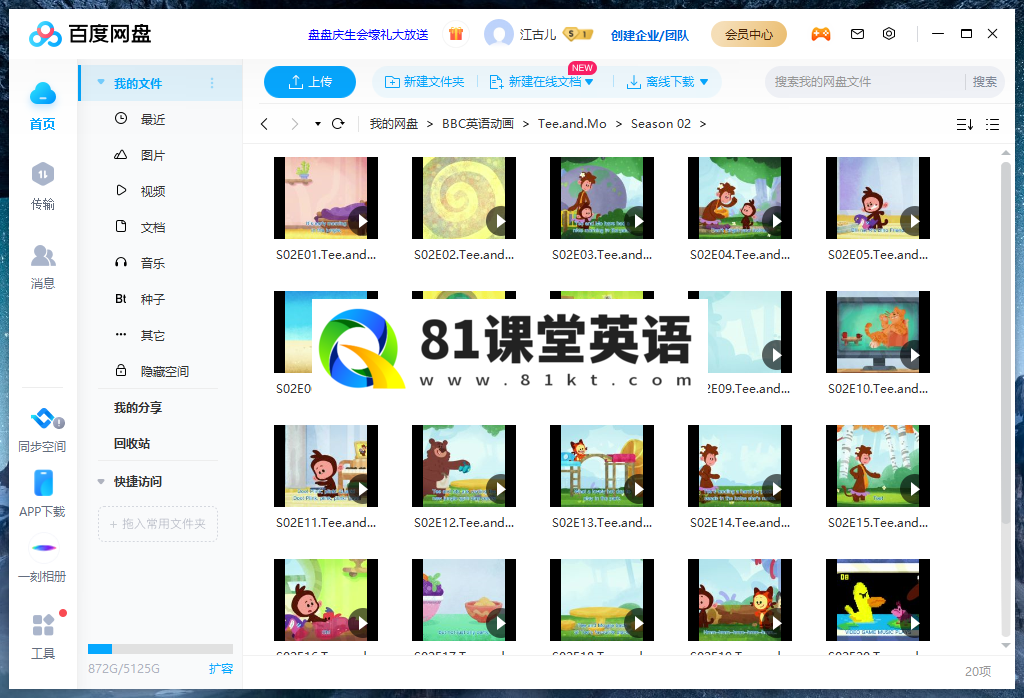
Task: Click the S02E04.Tee.and... file name
Action: (740, 255)
